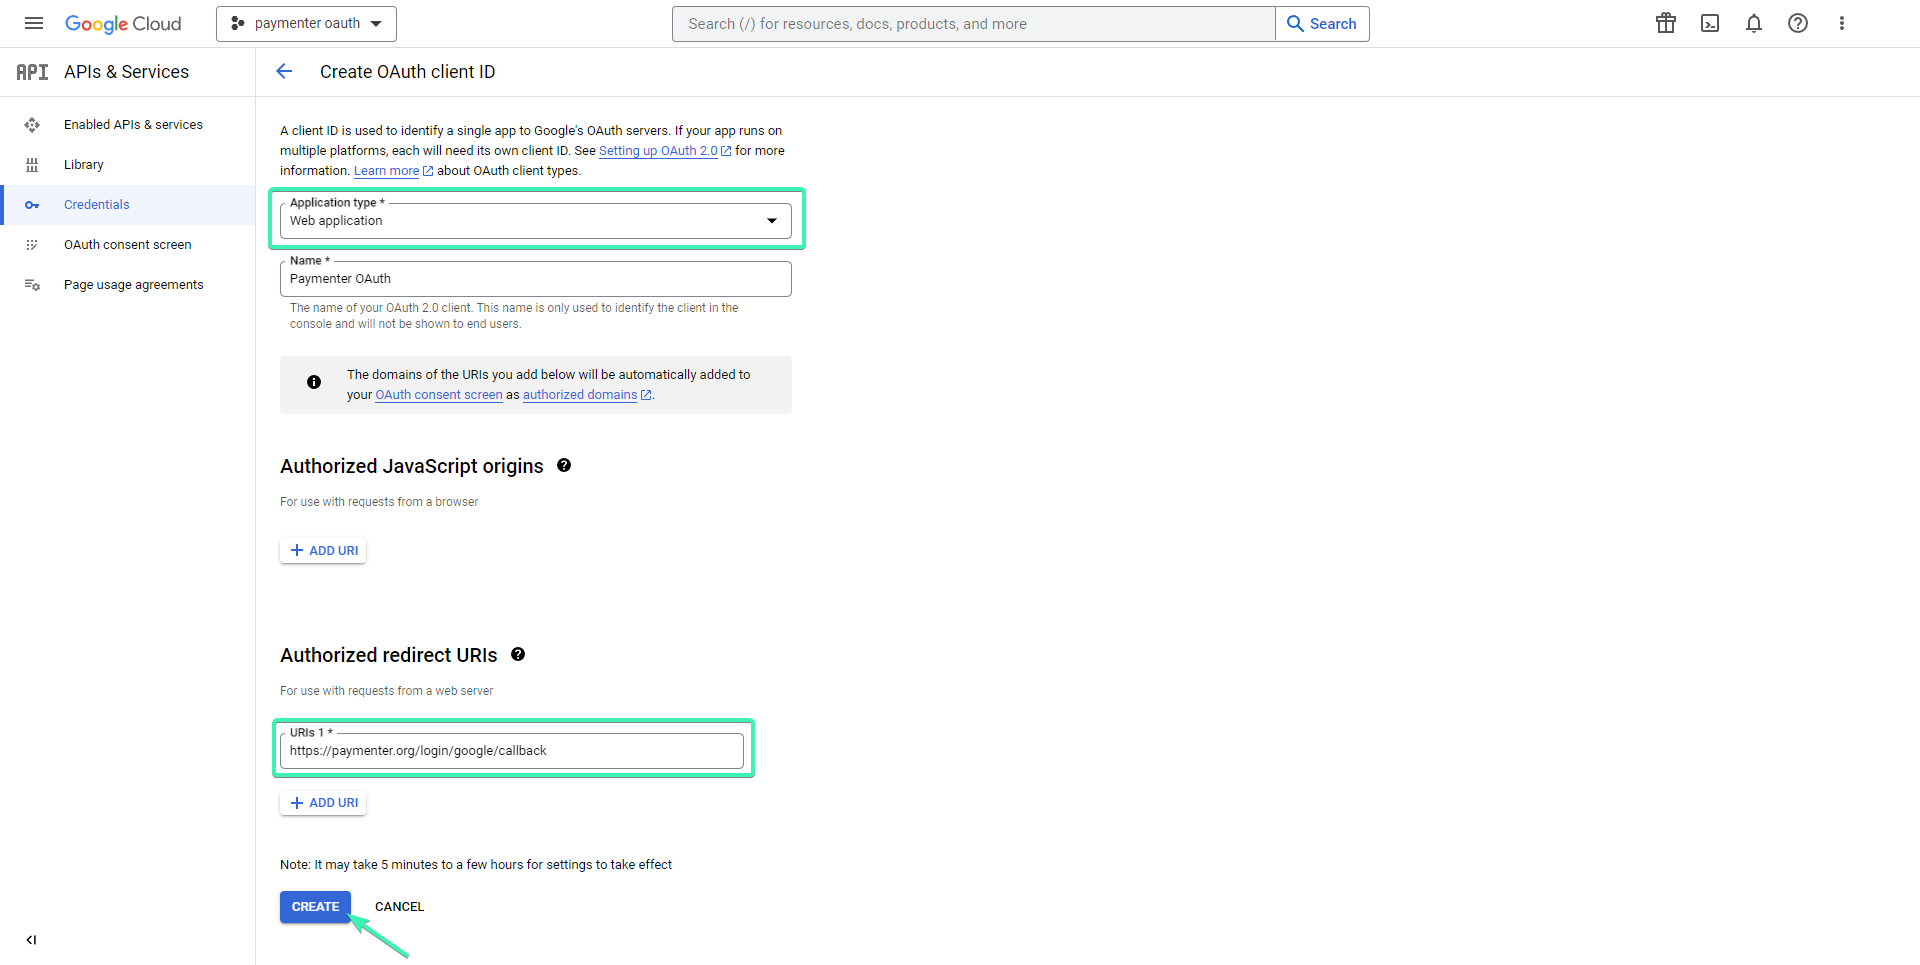Screen dimensions: 1920x965
Task: Open the navigation hamburger menu
Action: coord(33,23)
